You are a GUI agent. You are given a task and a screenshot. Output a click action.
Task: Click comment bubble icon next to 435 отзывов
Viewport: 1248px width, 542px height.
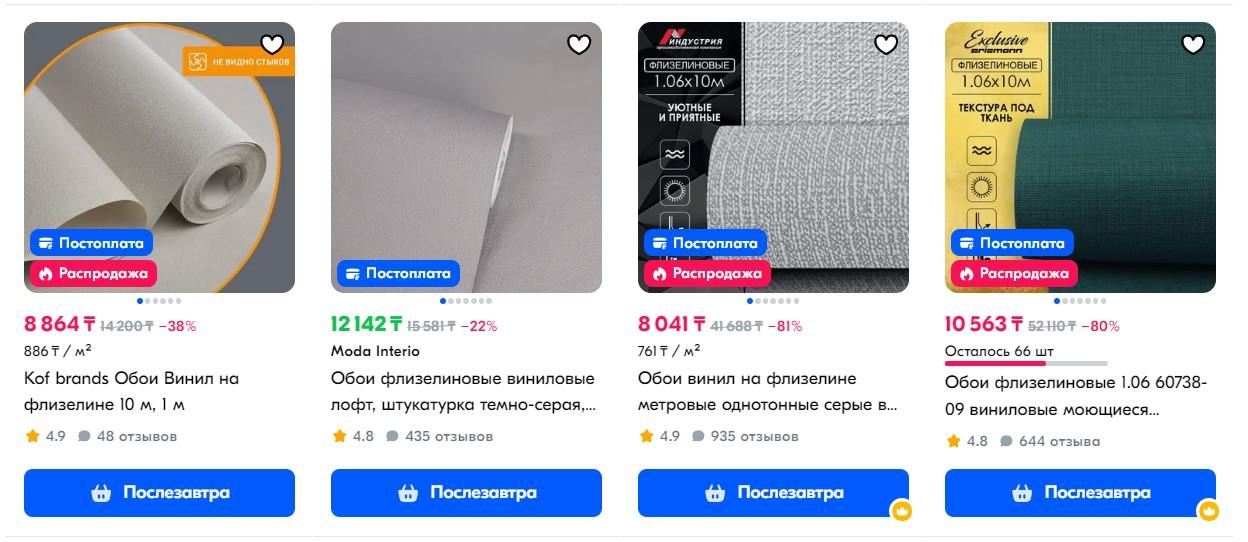tap(392, 436)
